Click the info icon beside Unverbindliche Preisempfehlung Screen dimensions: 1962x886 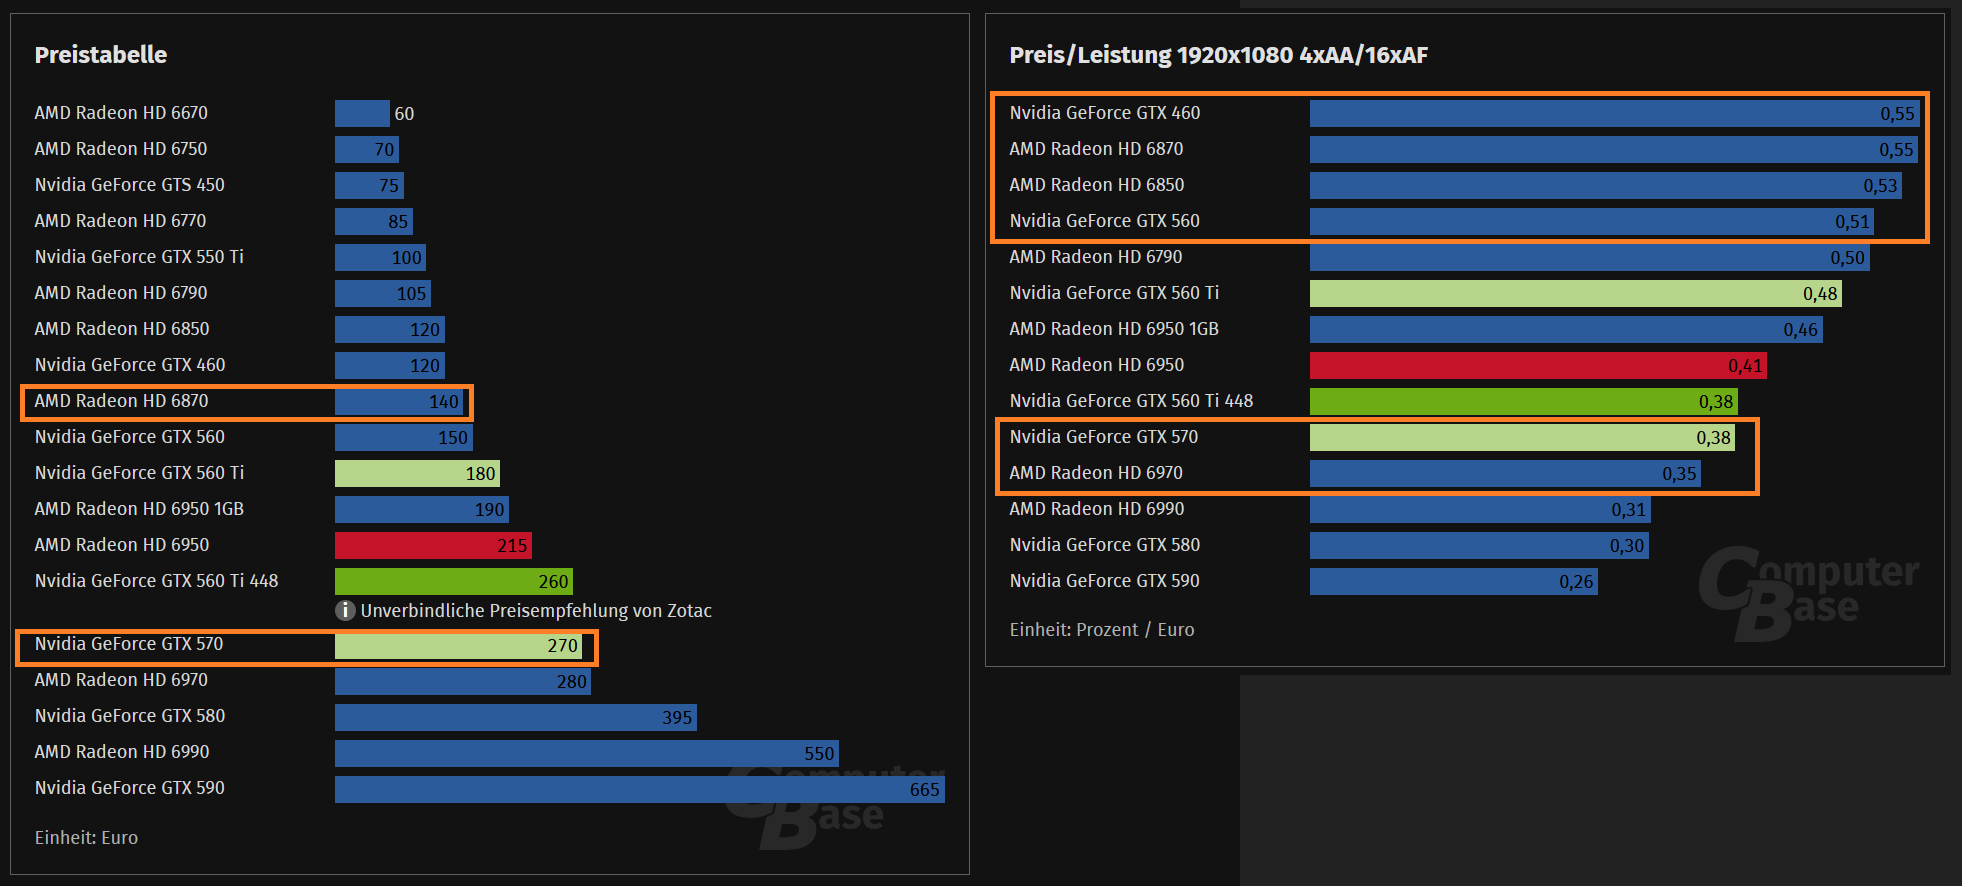[345, 610]
